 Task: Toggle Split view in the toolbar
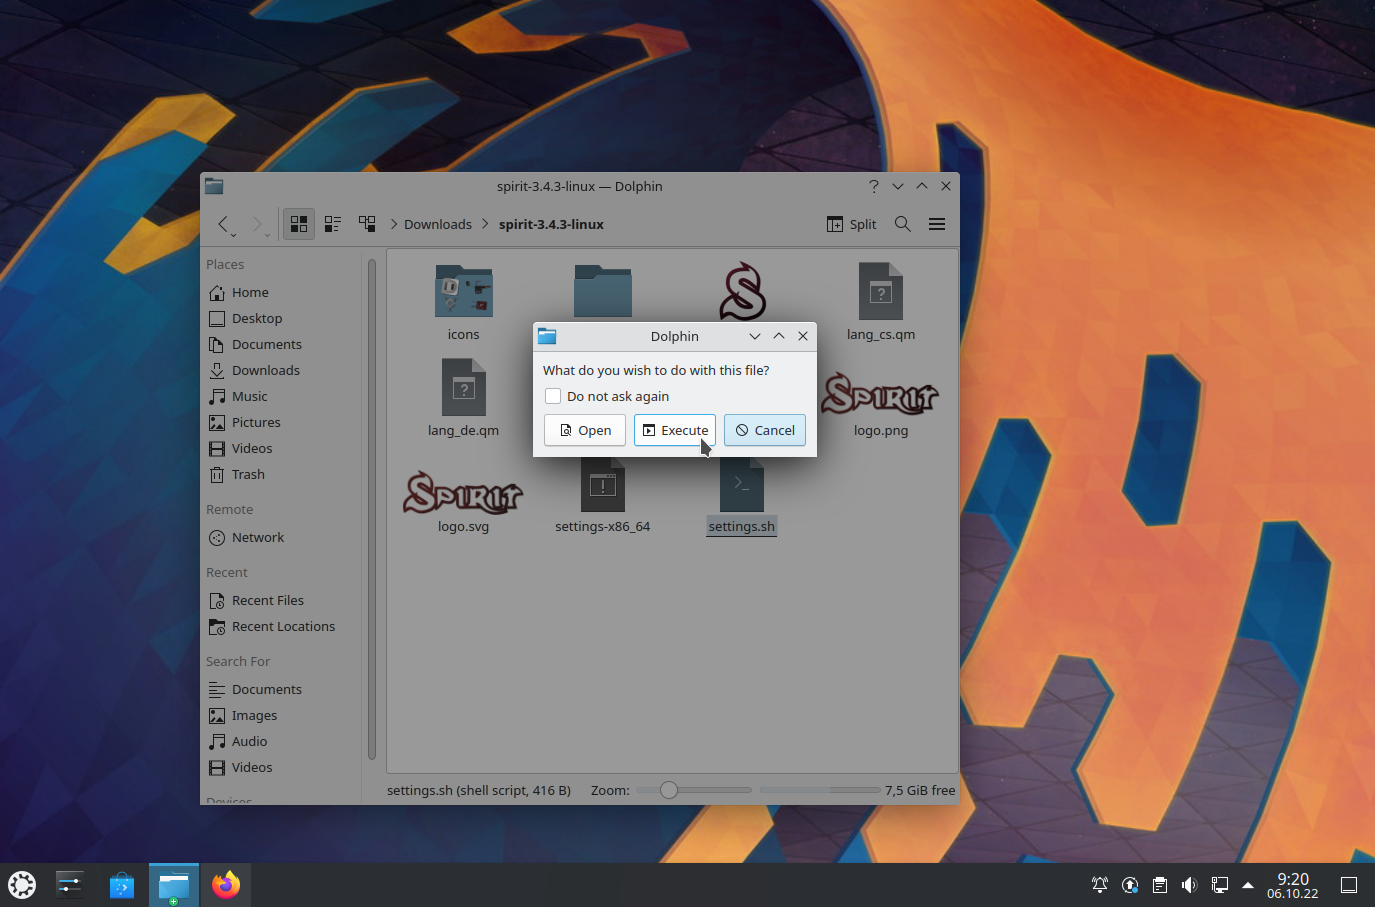(852, 224)
